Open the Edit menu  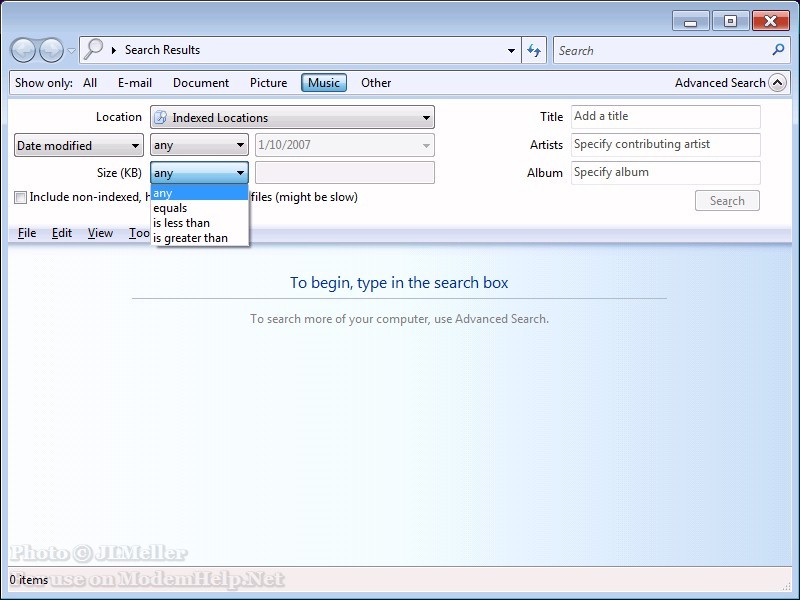pyautogui.click(x=62, y=233)
